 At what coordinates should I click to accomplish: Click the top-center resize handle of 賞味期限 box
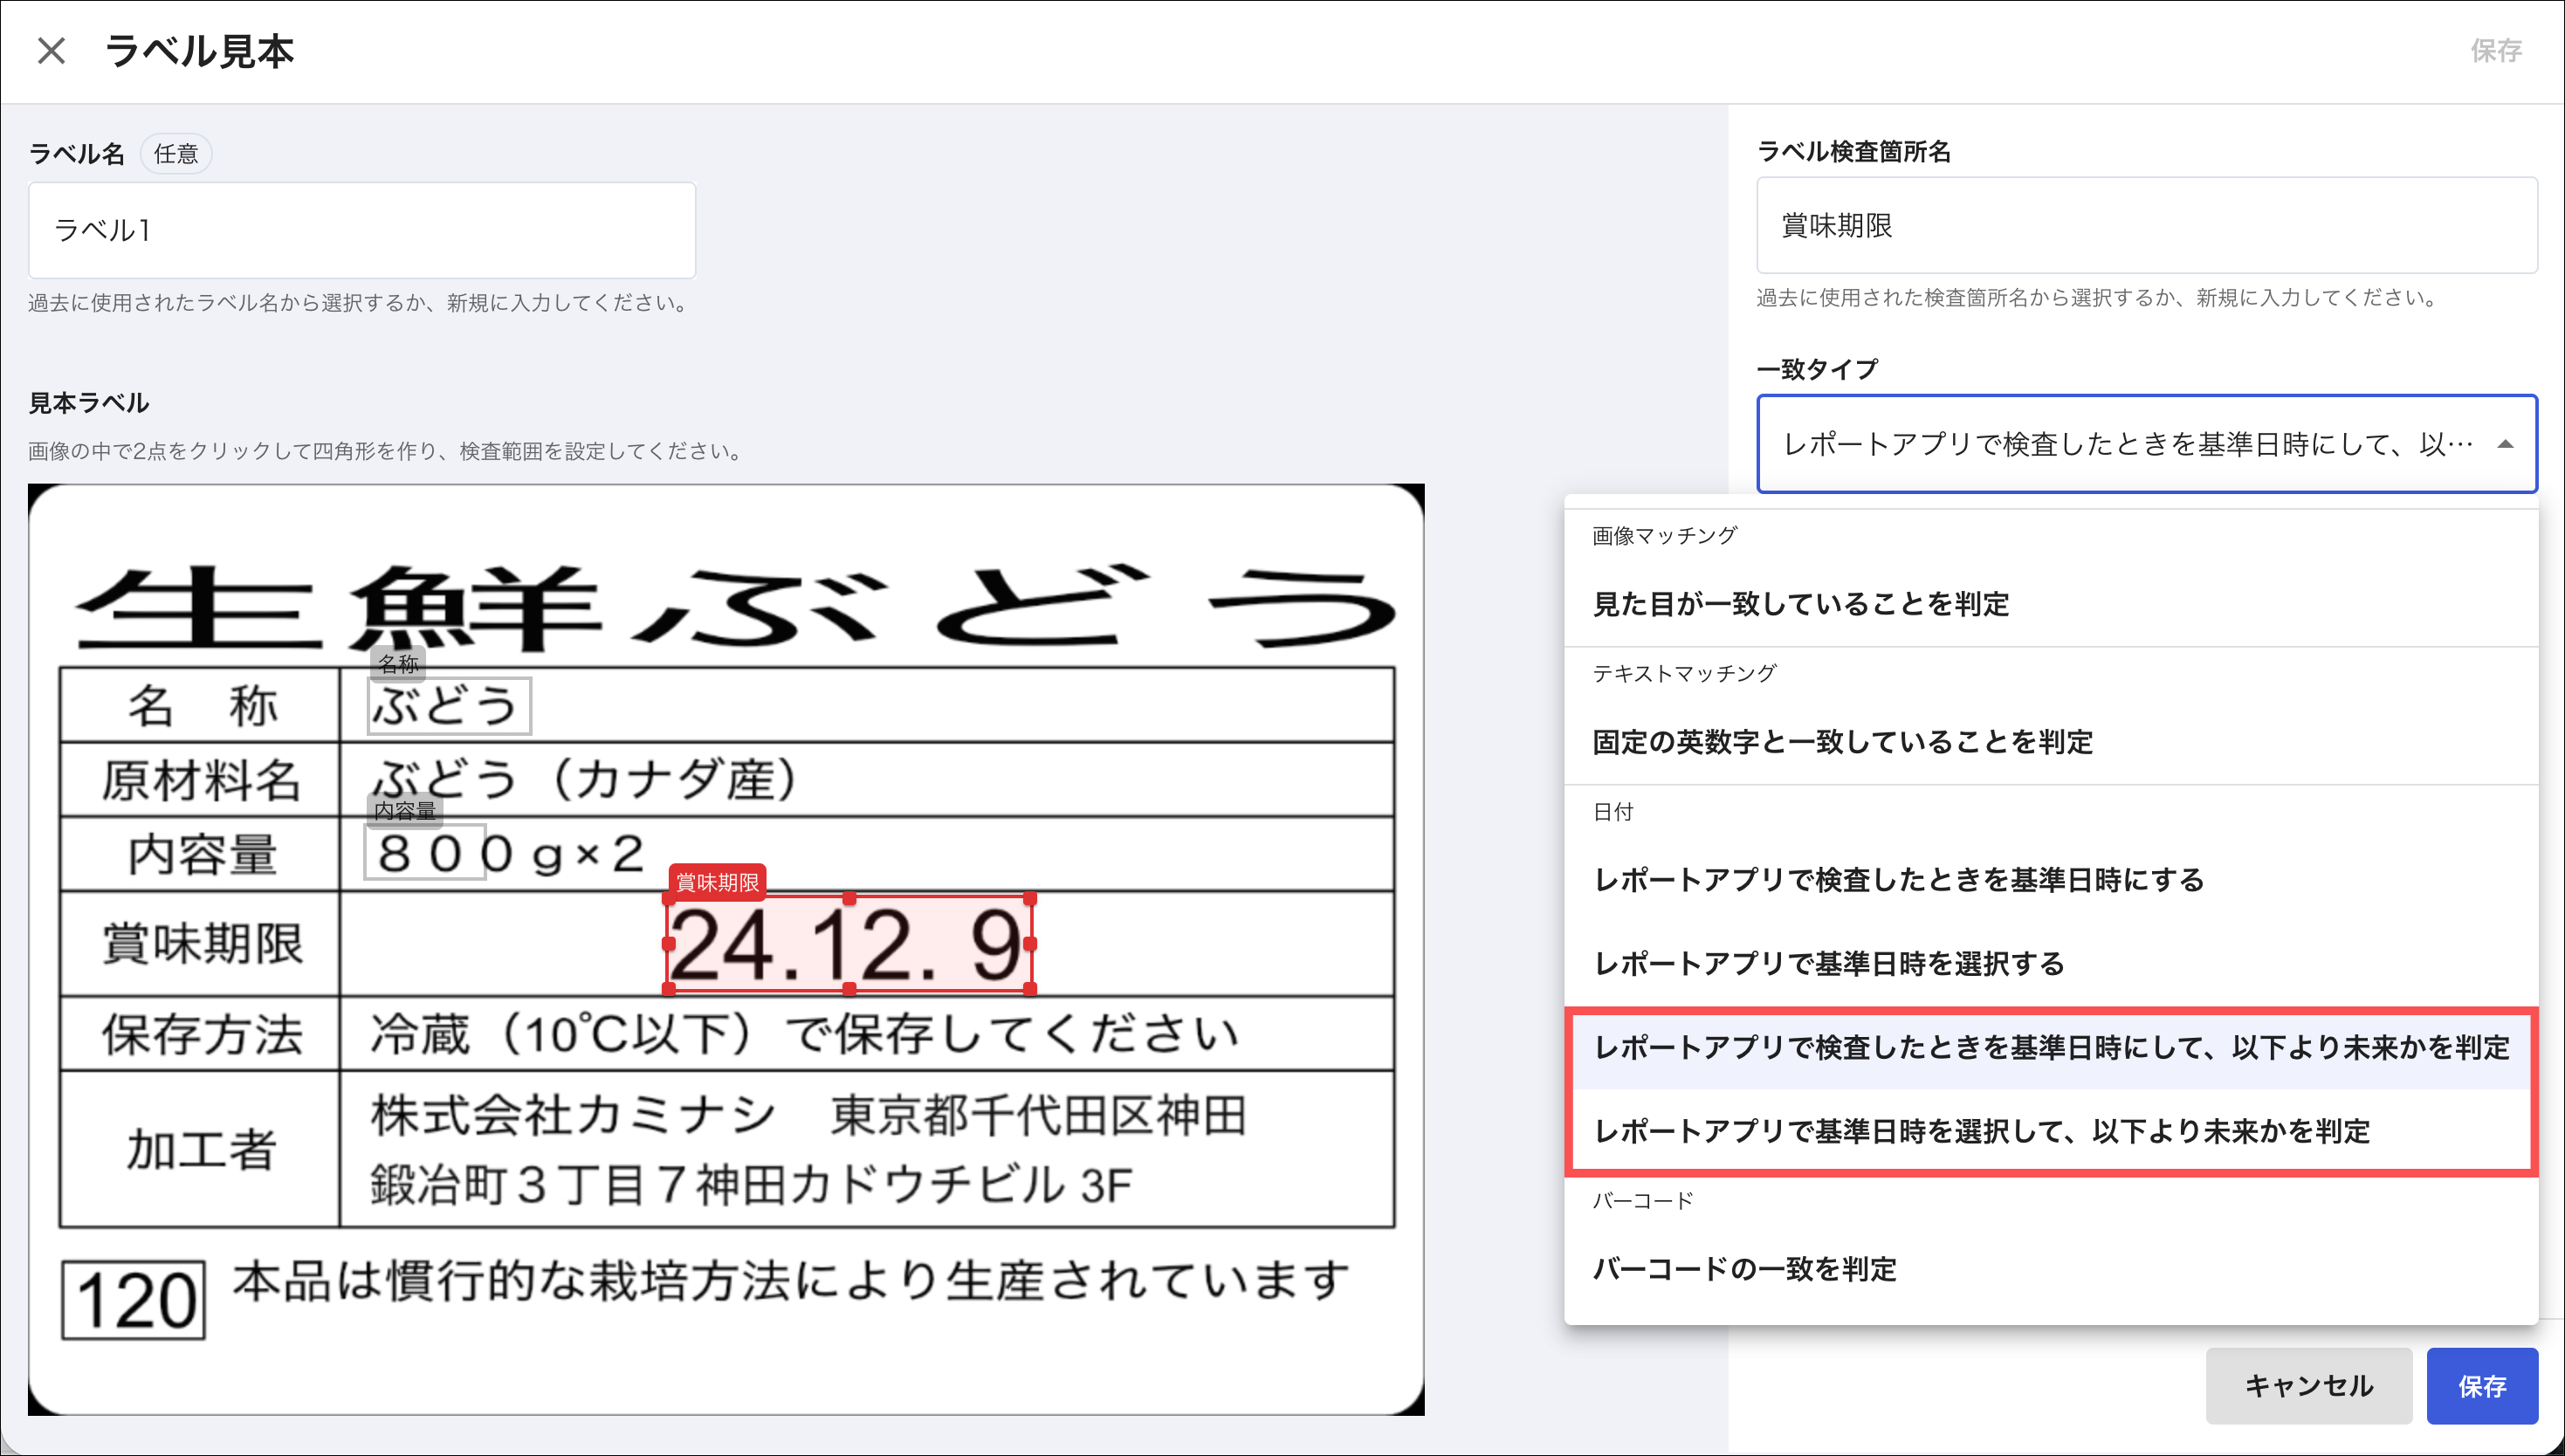(849, 898)
